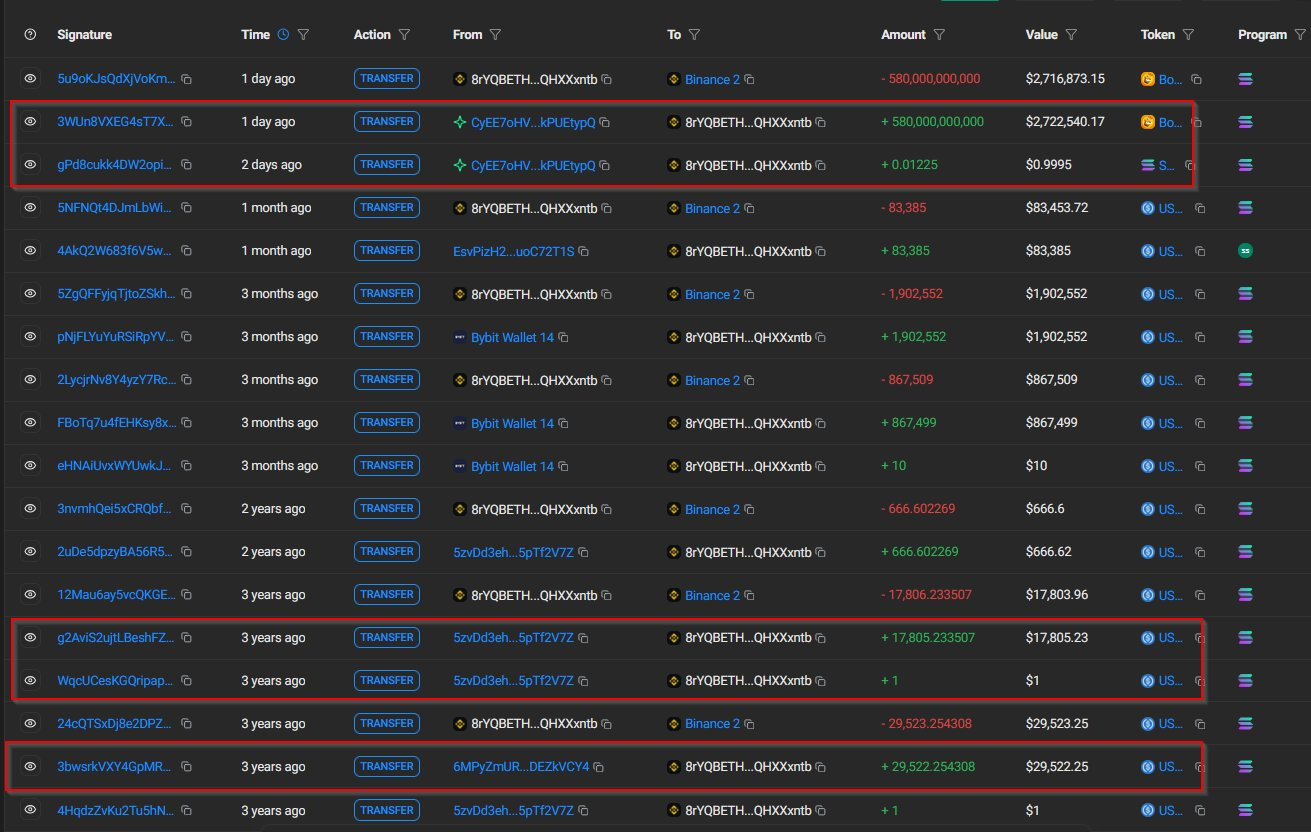Copy token address in 3WUn8VXEG4sT7X row
Viewport: 1311px width, 832px height.
click(x=1196, y=122)
